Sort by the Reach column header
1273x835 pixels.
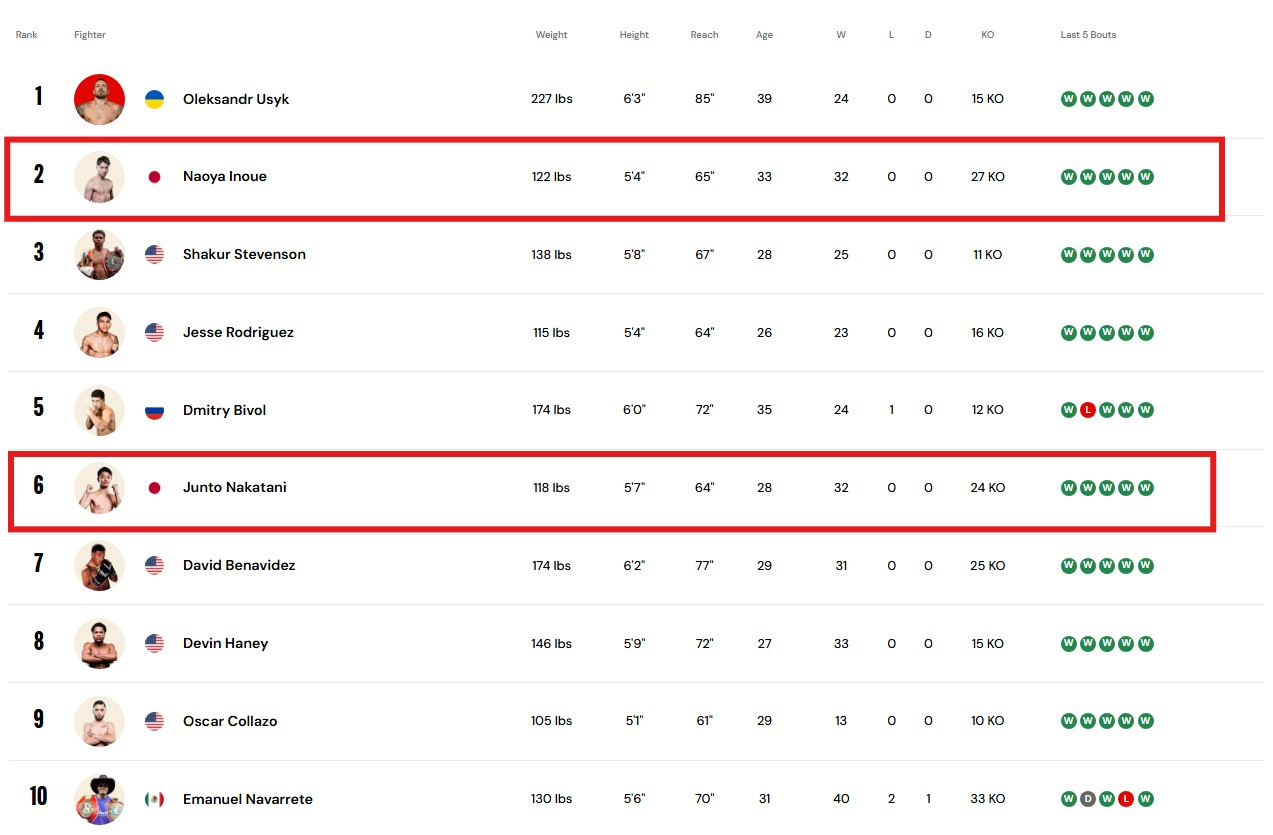coord(704,35)
